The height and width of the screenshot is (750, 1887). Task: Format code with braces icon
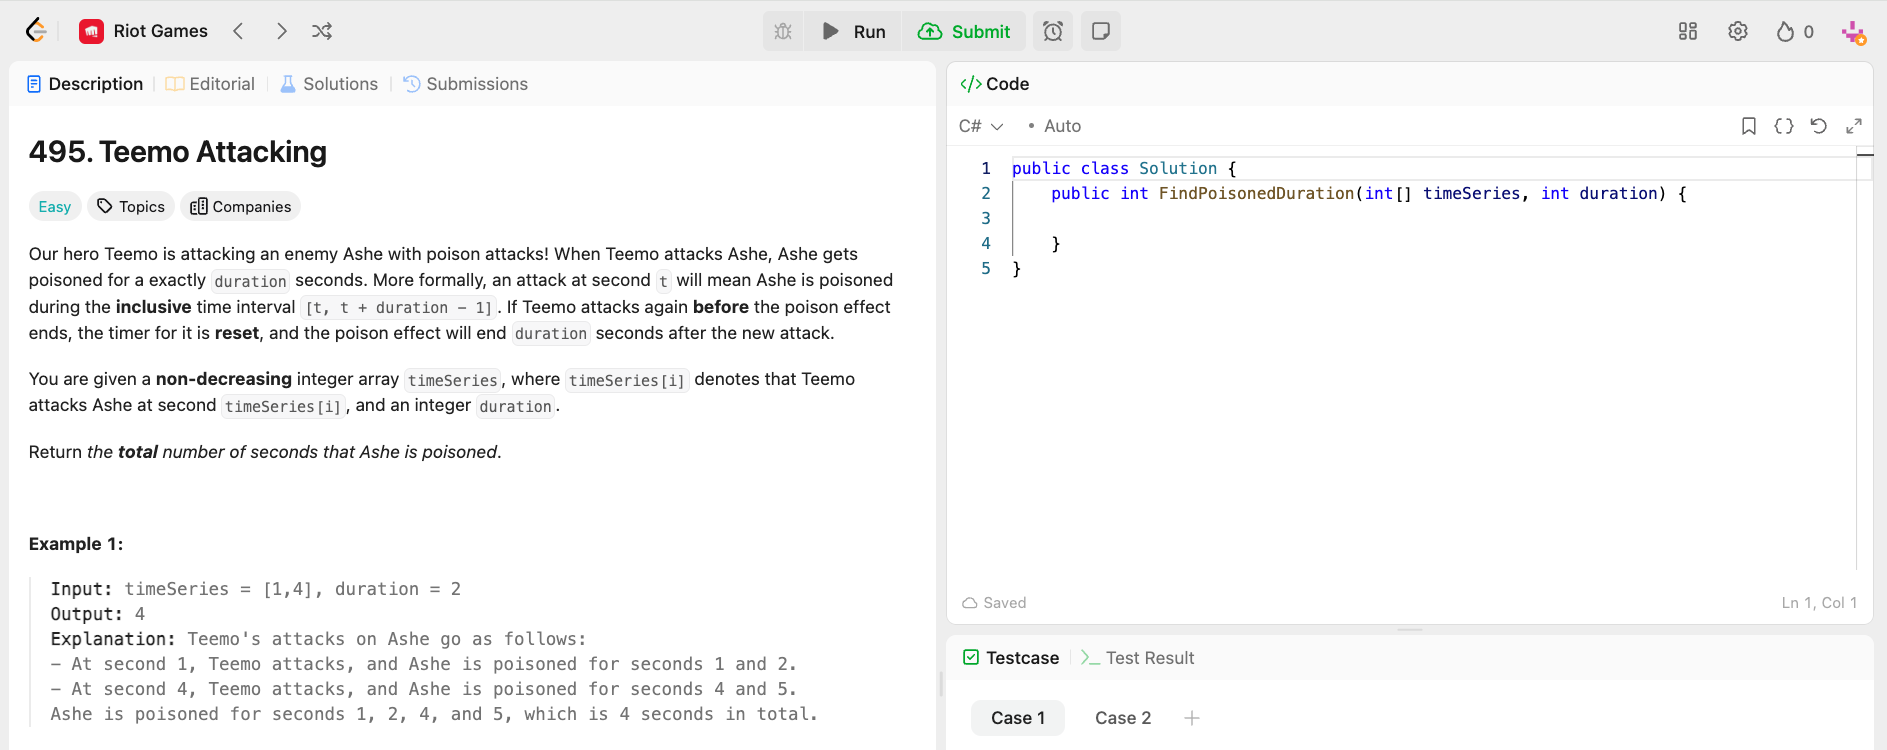pos(1784,126)
